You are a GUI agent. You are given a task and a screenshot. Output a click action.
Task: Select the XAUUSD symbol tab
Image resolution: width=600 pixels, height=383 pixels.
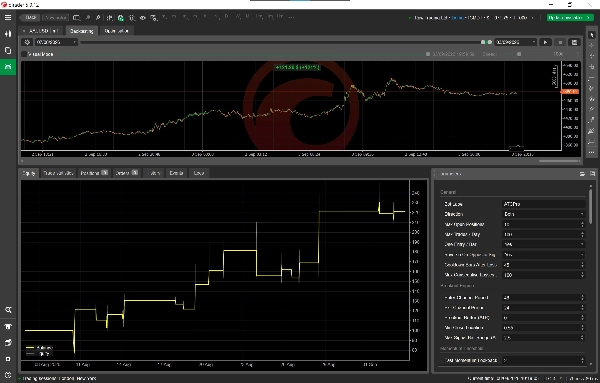point(41,31)
